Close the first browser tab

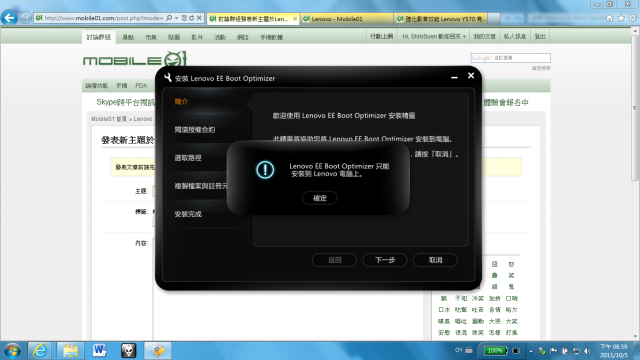pos(295,19)
